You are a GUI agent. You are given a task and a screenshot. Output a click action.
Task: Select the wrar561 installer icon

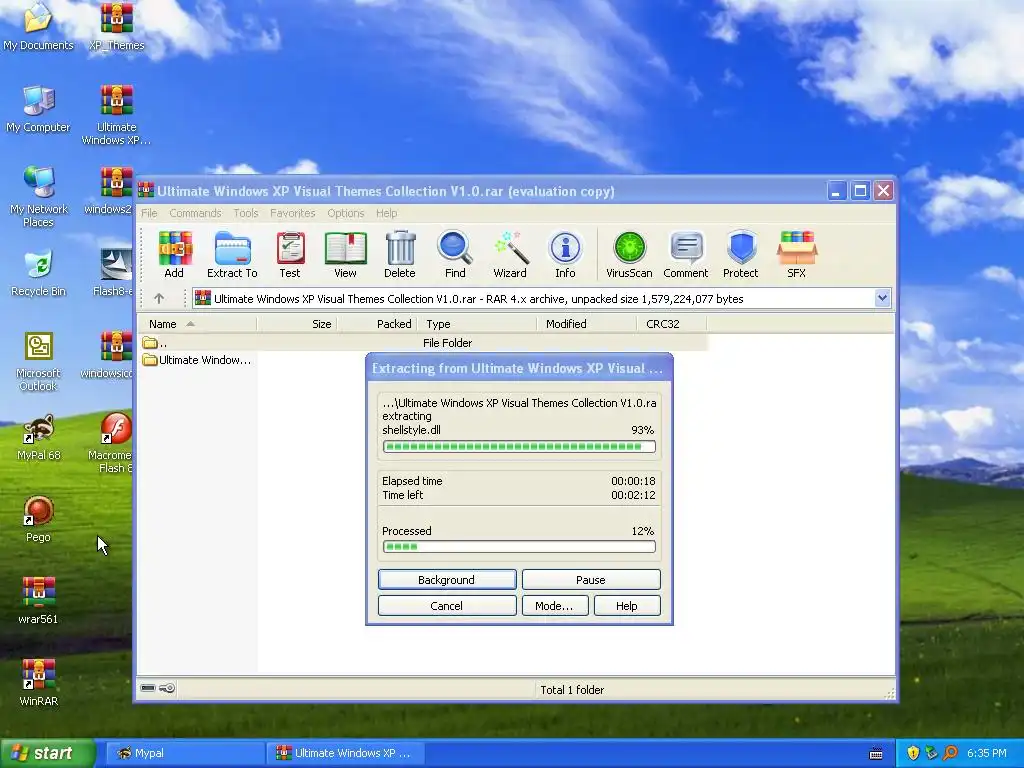tap(38, 601)
